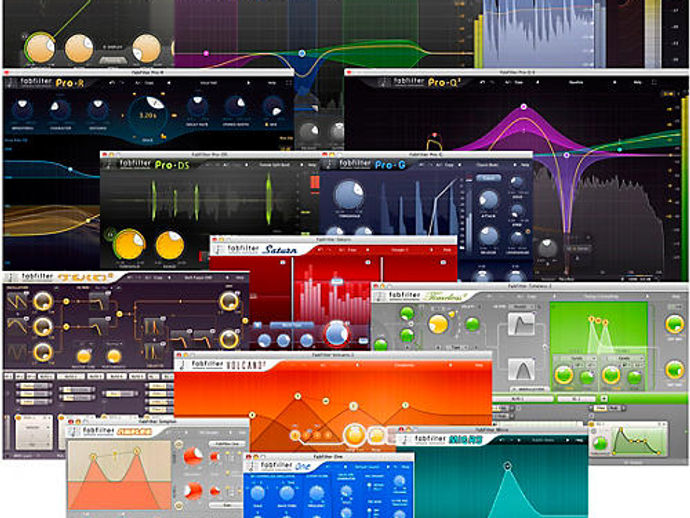Click the full-screen icon in Pro-Q 2 header

(654, 82)
